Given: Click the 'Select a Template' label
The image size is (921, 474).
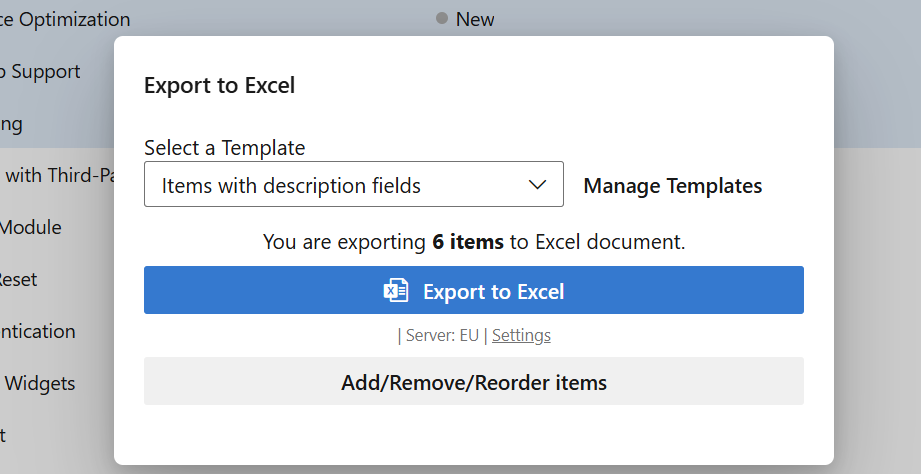Looking at the screenshot, I should pos(224,148).
